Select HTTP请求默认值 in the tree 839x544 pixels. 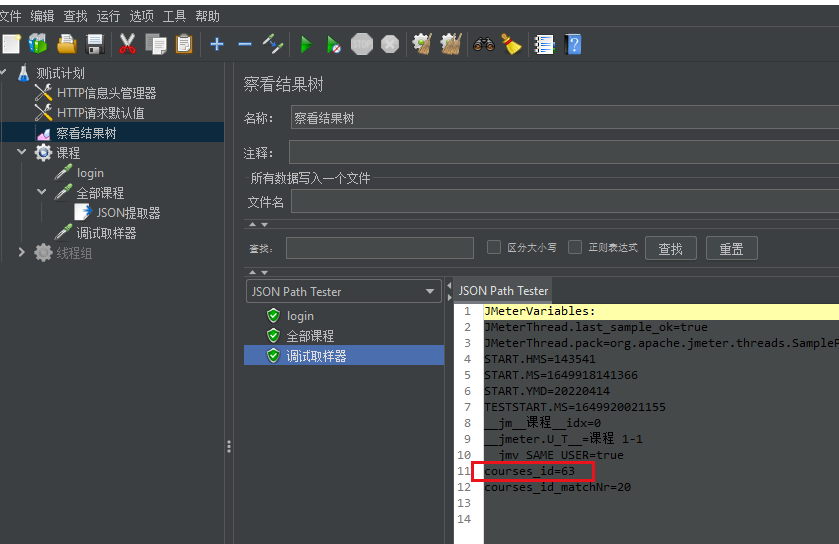(x=100, y=113)
